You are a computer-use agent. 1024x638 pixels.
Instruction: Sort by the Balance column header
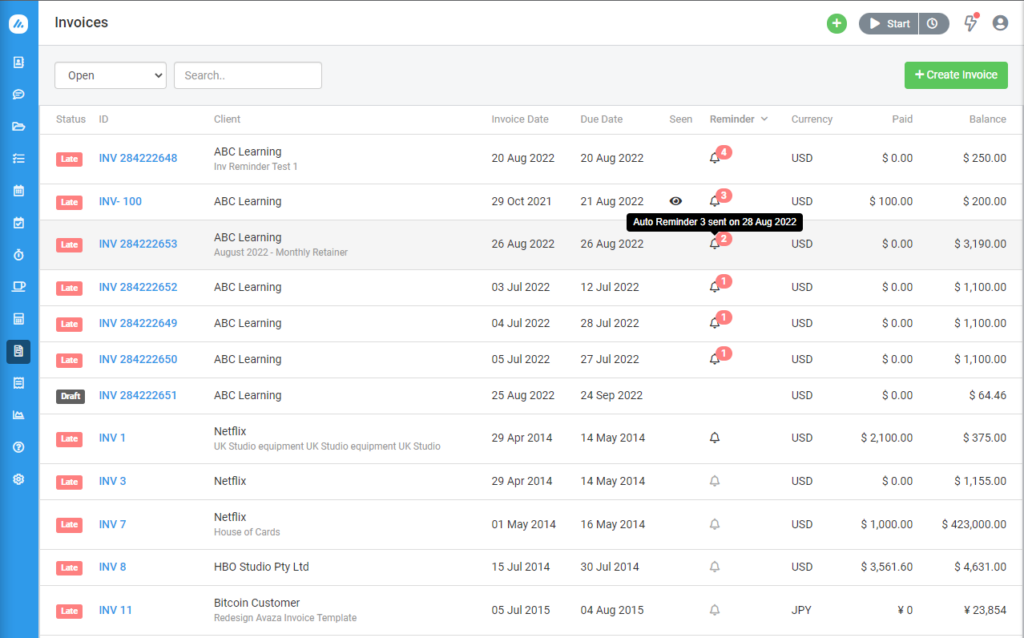pos(987,119)
